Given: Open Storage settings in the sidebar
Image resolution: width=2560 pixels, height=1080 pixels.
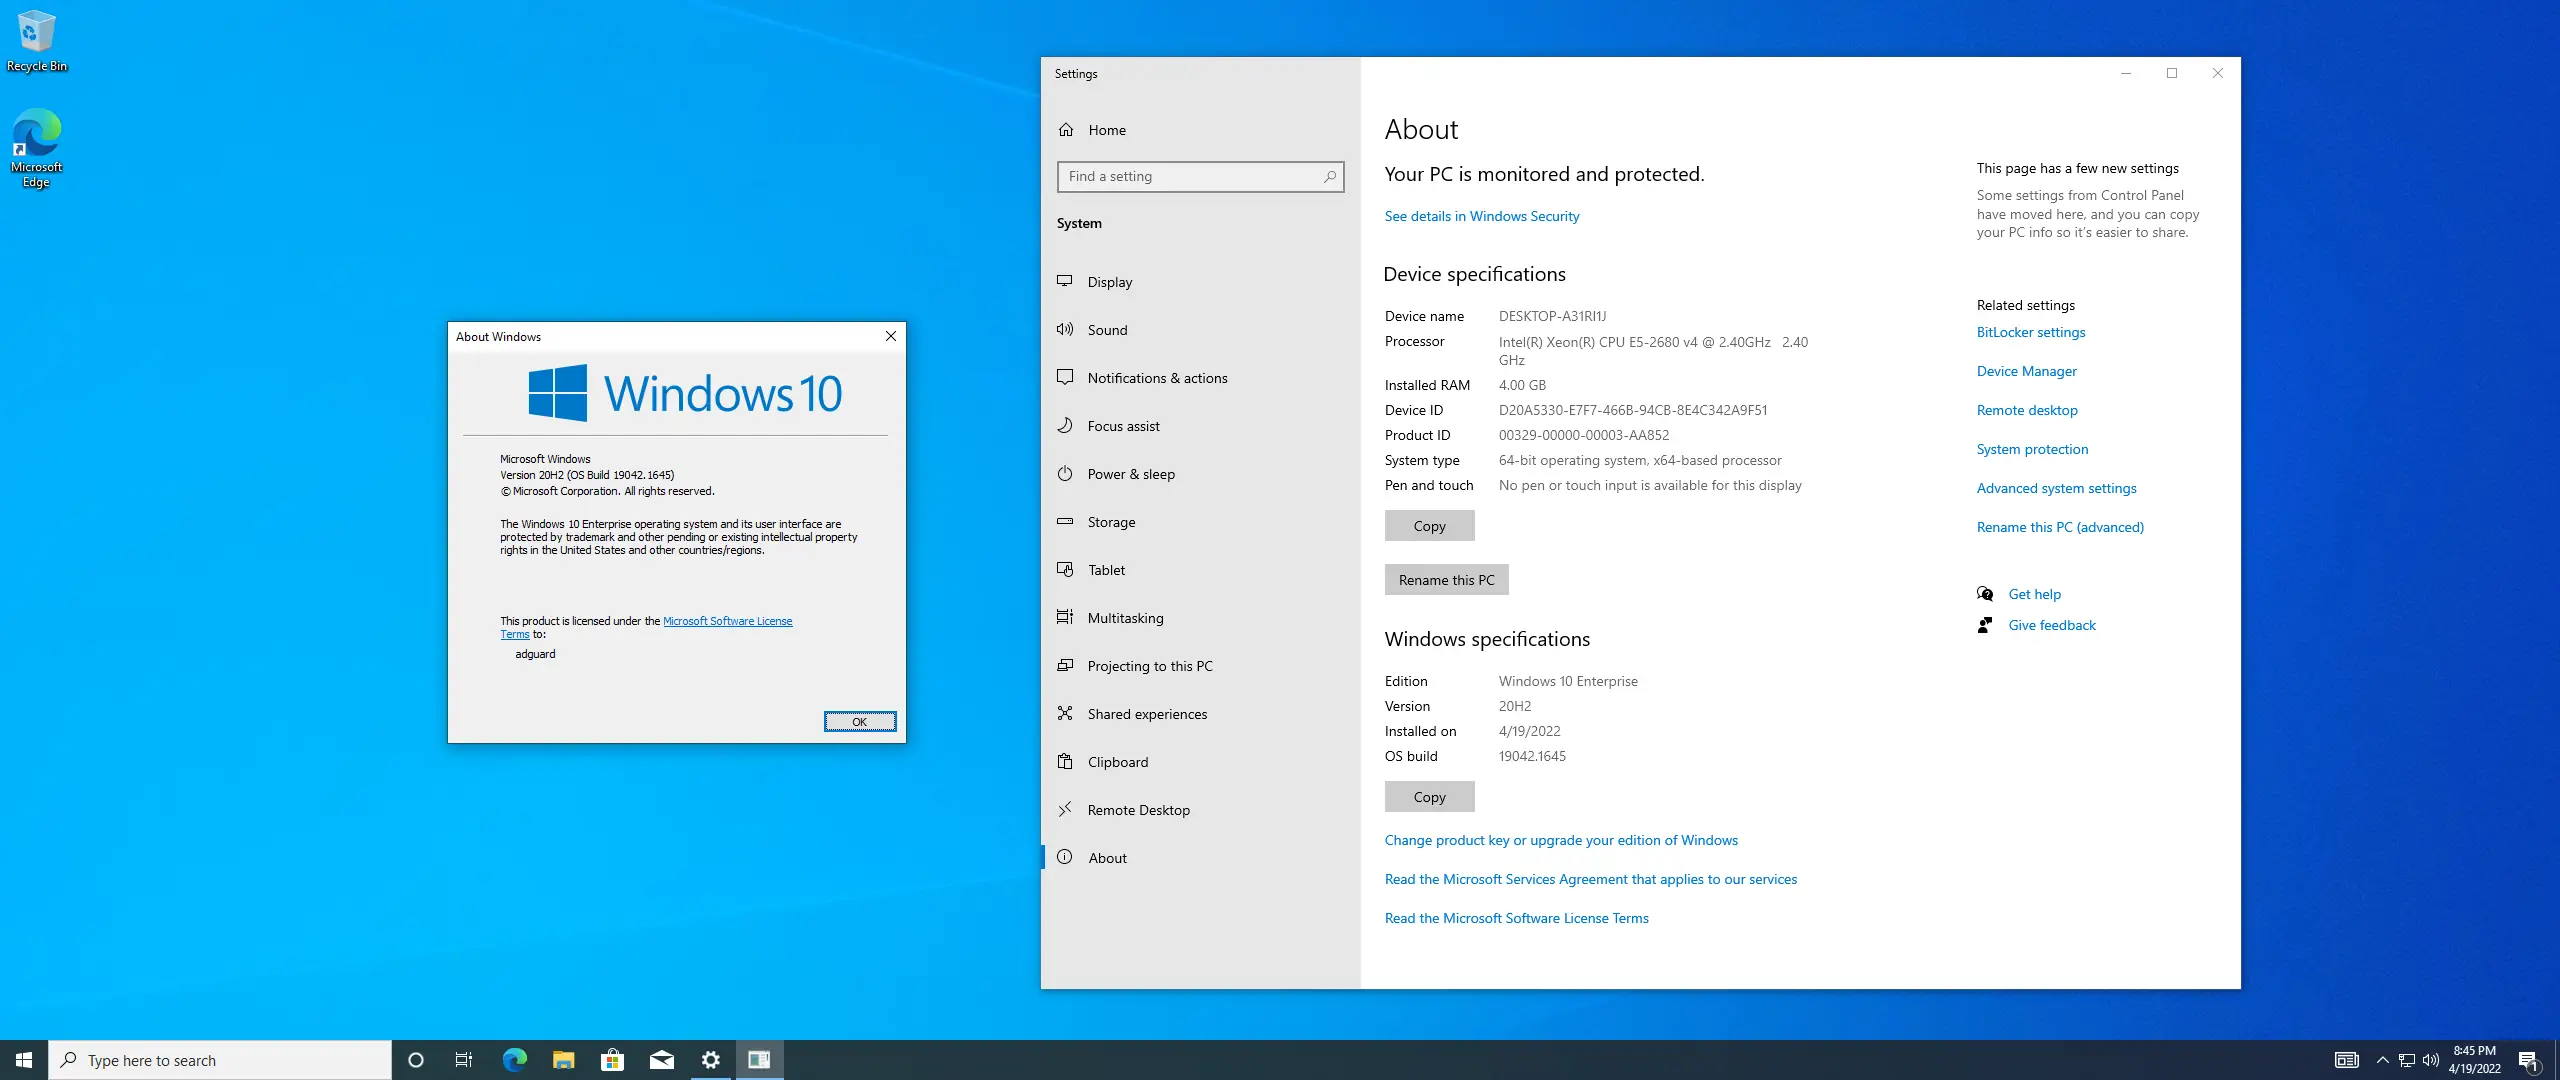Looking at the screenshot, I should click(1111, 522).
